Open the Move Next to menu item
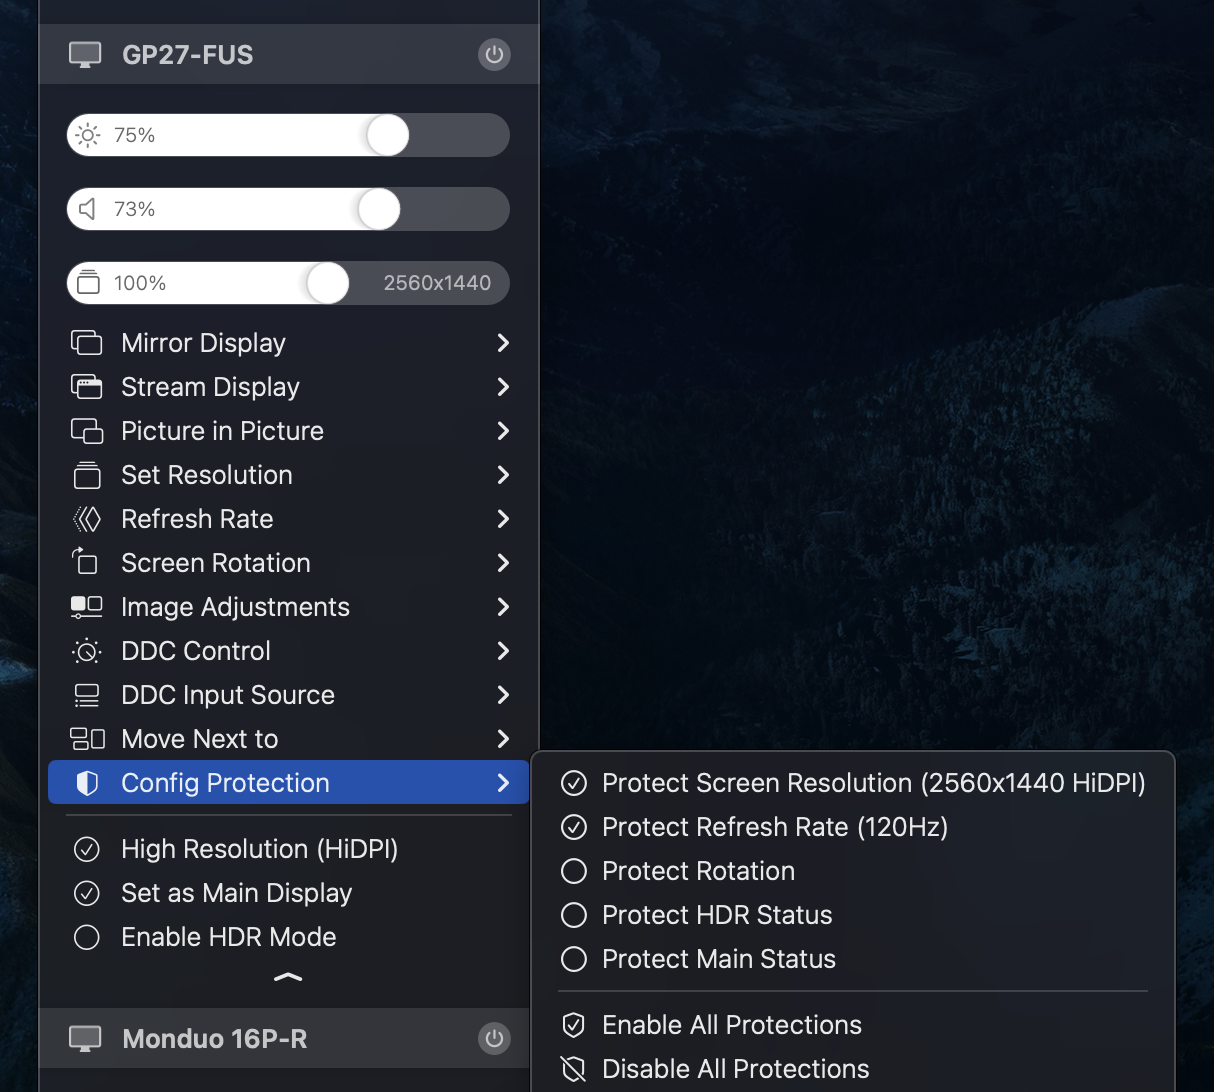Viewport: 1214px width, 1092px height. 288,739
